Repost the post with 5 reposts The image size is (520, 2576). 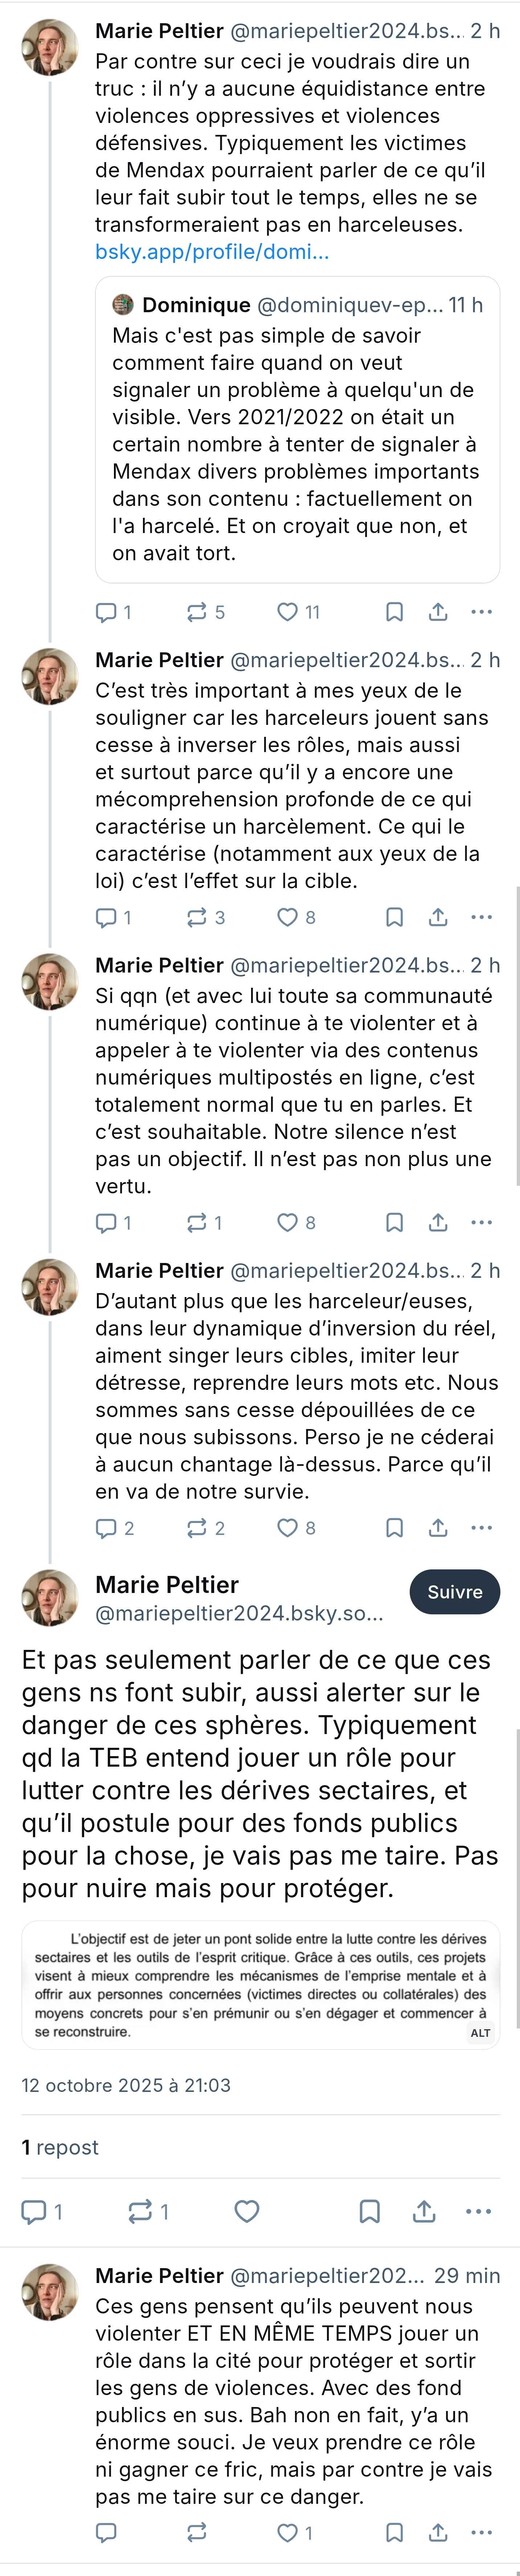coord(197,612)
